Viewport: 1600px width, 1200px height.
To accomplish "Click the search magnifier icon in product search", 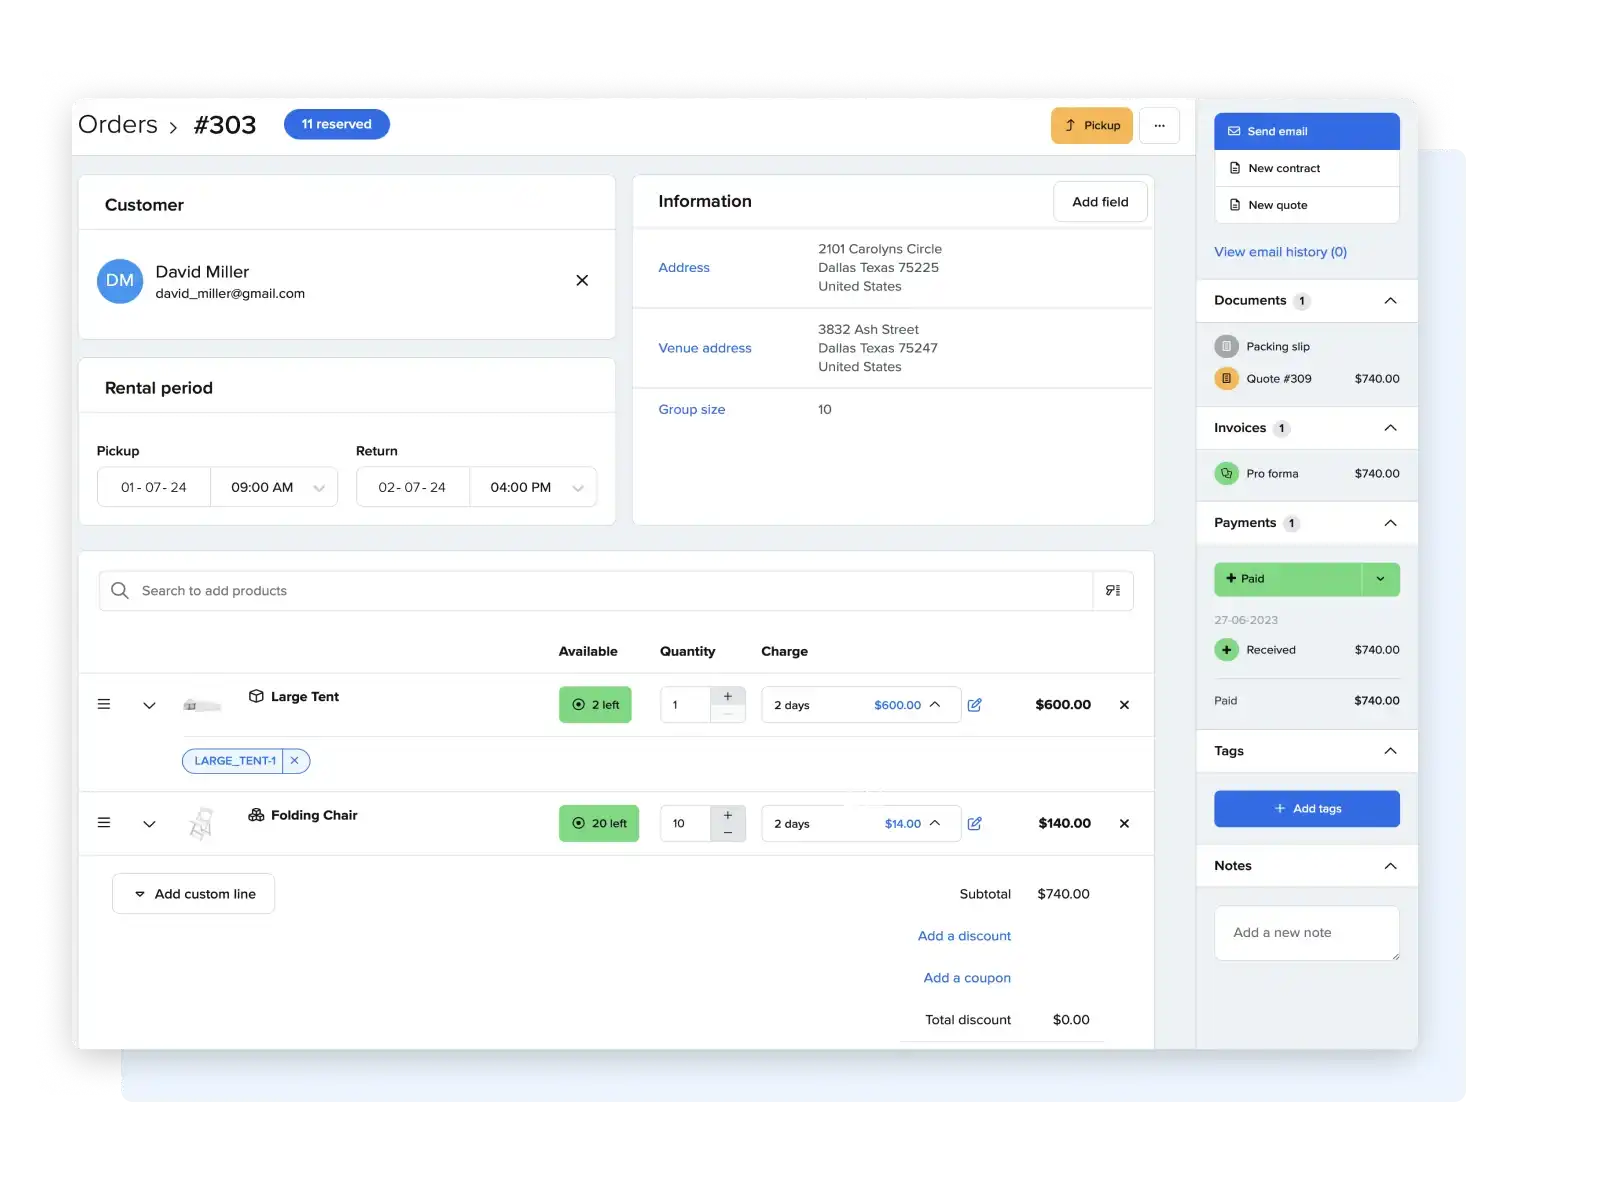I will [x=119, y=590].
